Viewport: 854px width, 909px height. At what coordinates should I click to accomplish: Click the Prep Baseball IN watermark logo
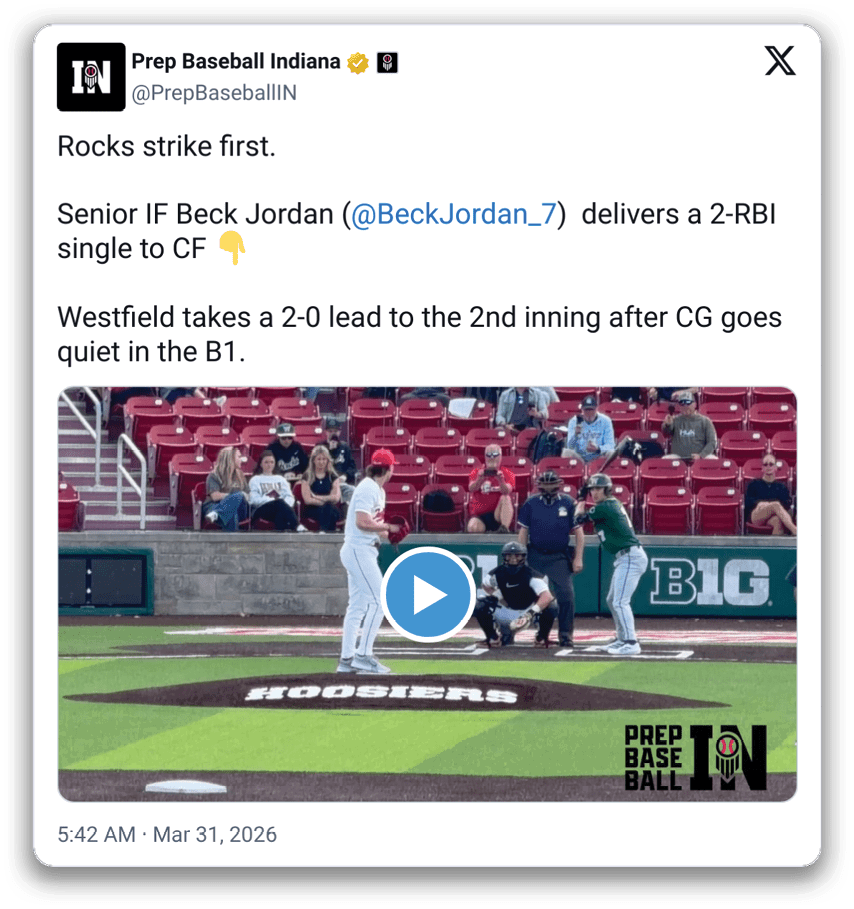pyautogui.click(x=696, y=758)
